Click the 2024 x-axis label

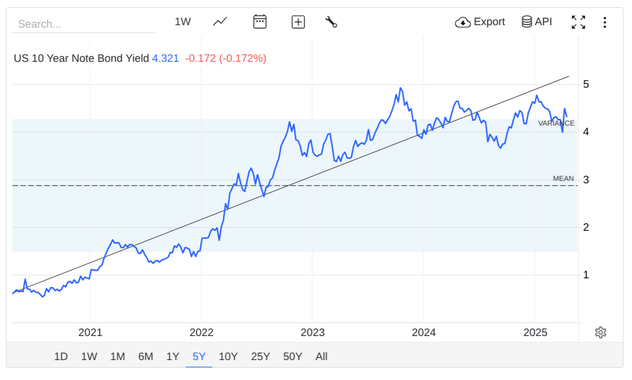tap(424, 332)
